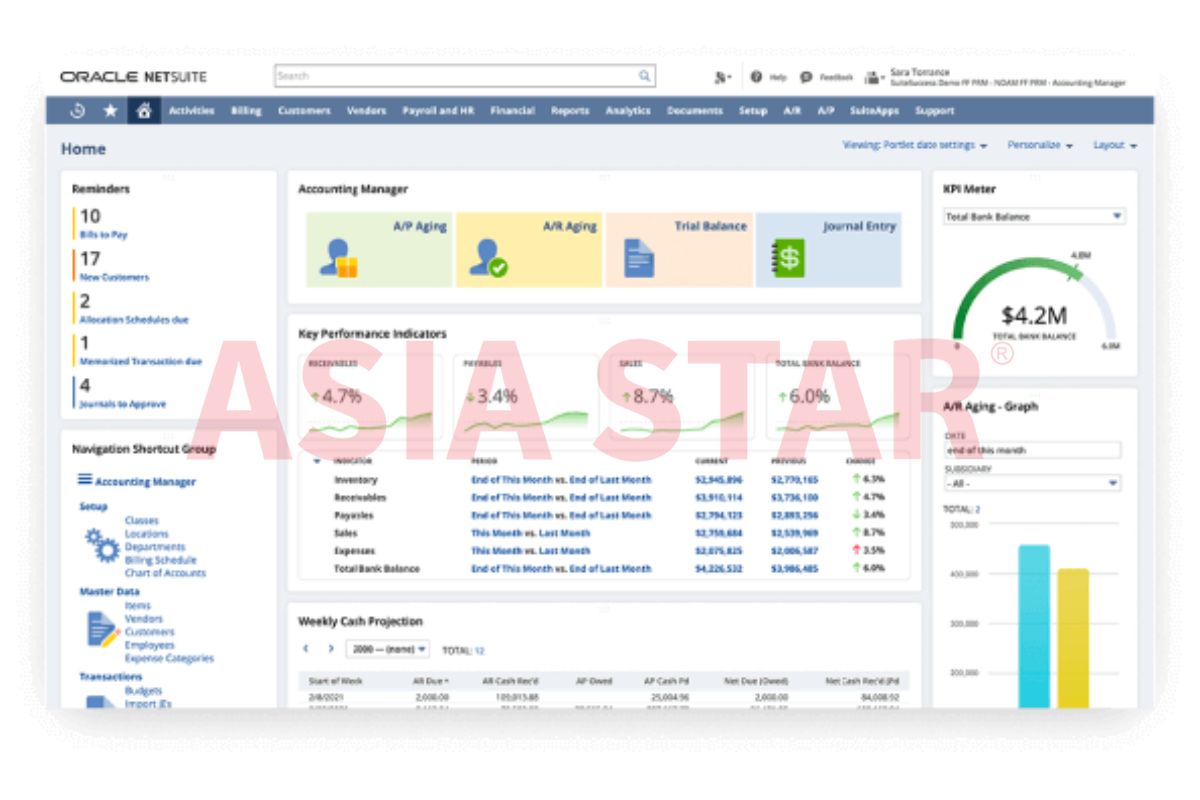The width and height of the screenshot is (1200, 800).
Task: Open the Shortcuts star icon
Action: [110, 111]
